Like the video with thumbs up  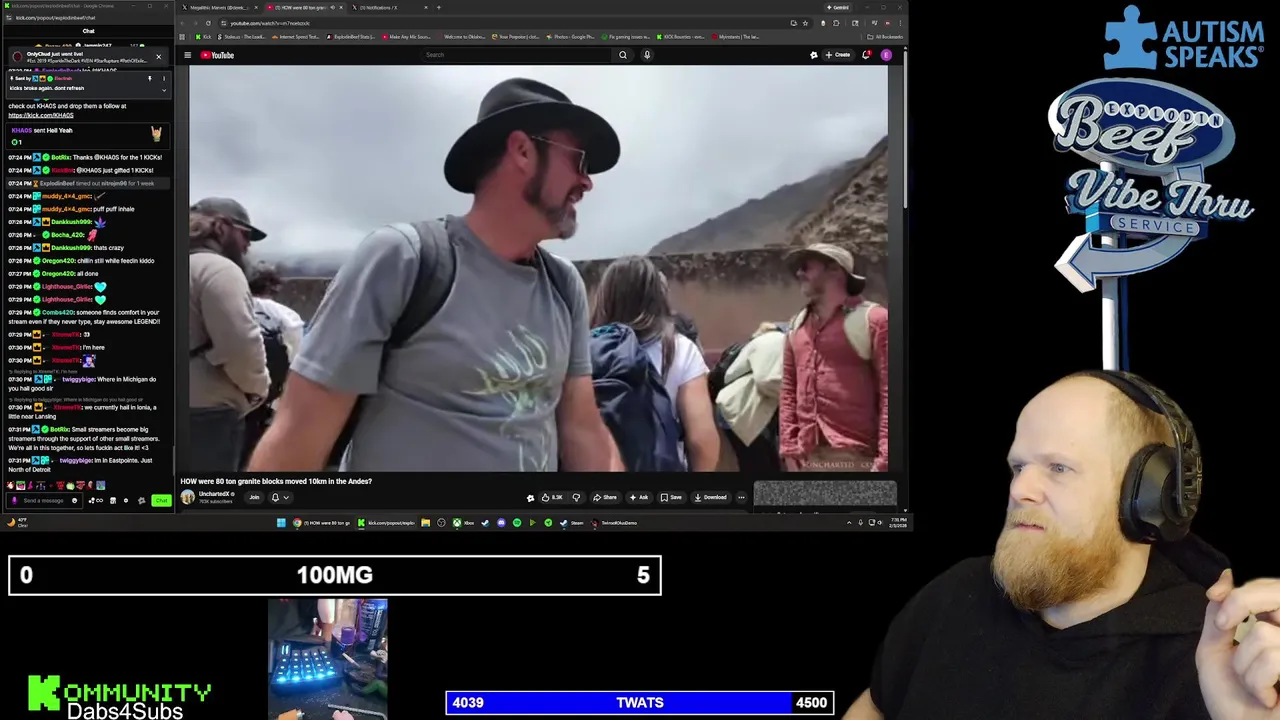(552, 497)
